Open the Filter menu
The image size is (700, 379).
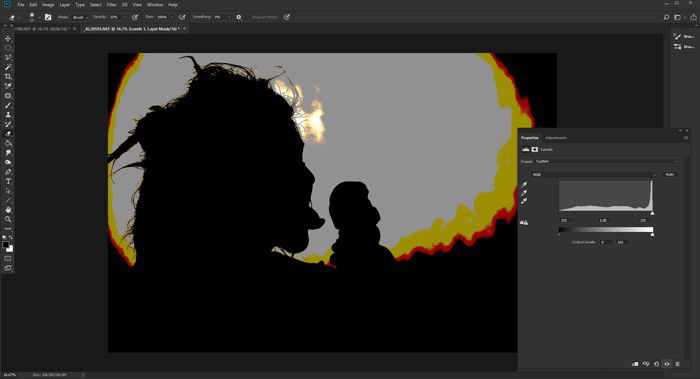[112, 4]
